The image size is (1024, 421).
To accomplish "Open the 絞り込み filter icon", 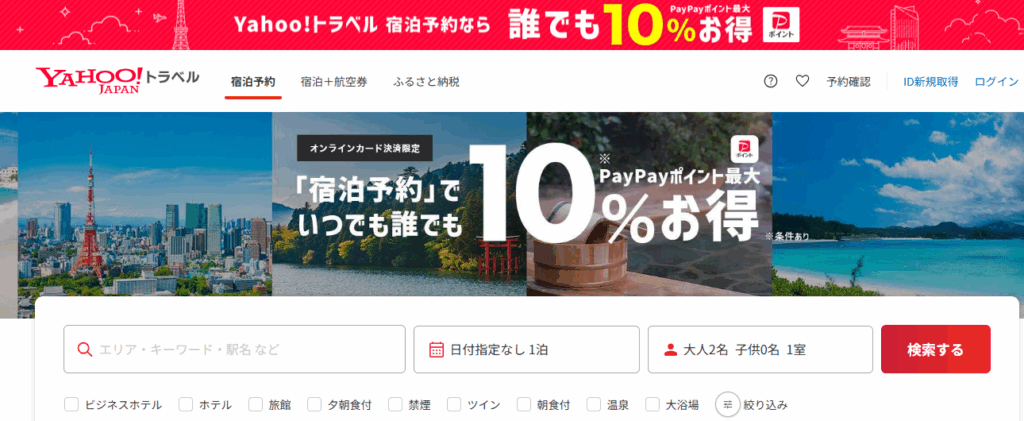I will [x=728, y=405].
